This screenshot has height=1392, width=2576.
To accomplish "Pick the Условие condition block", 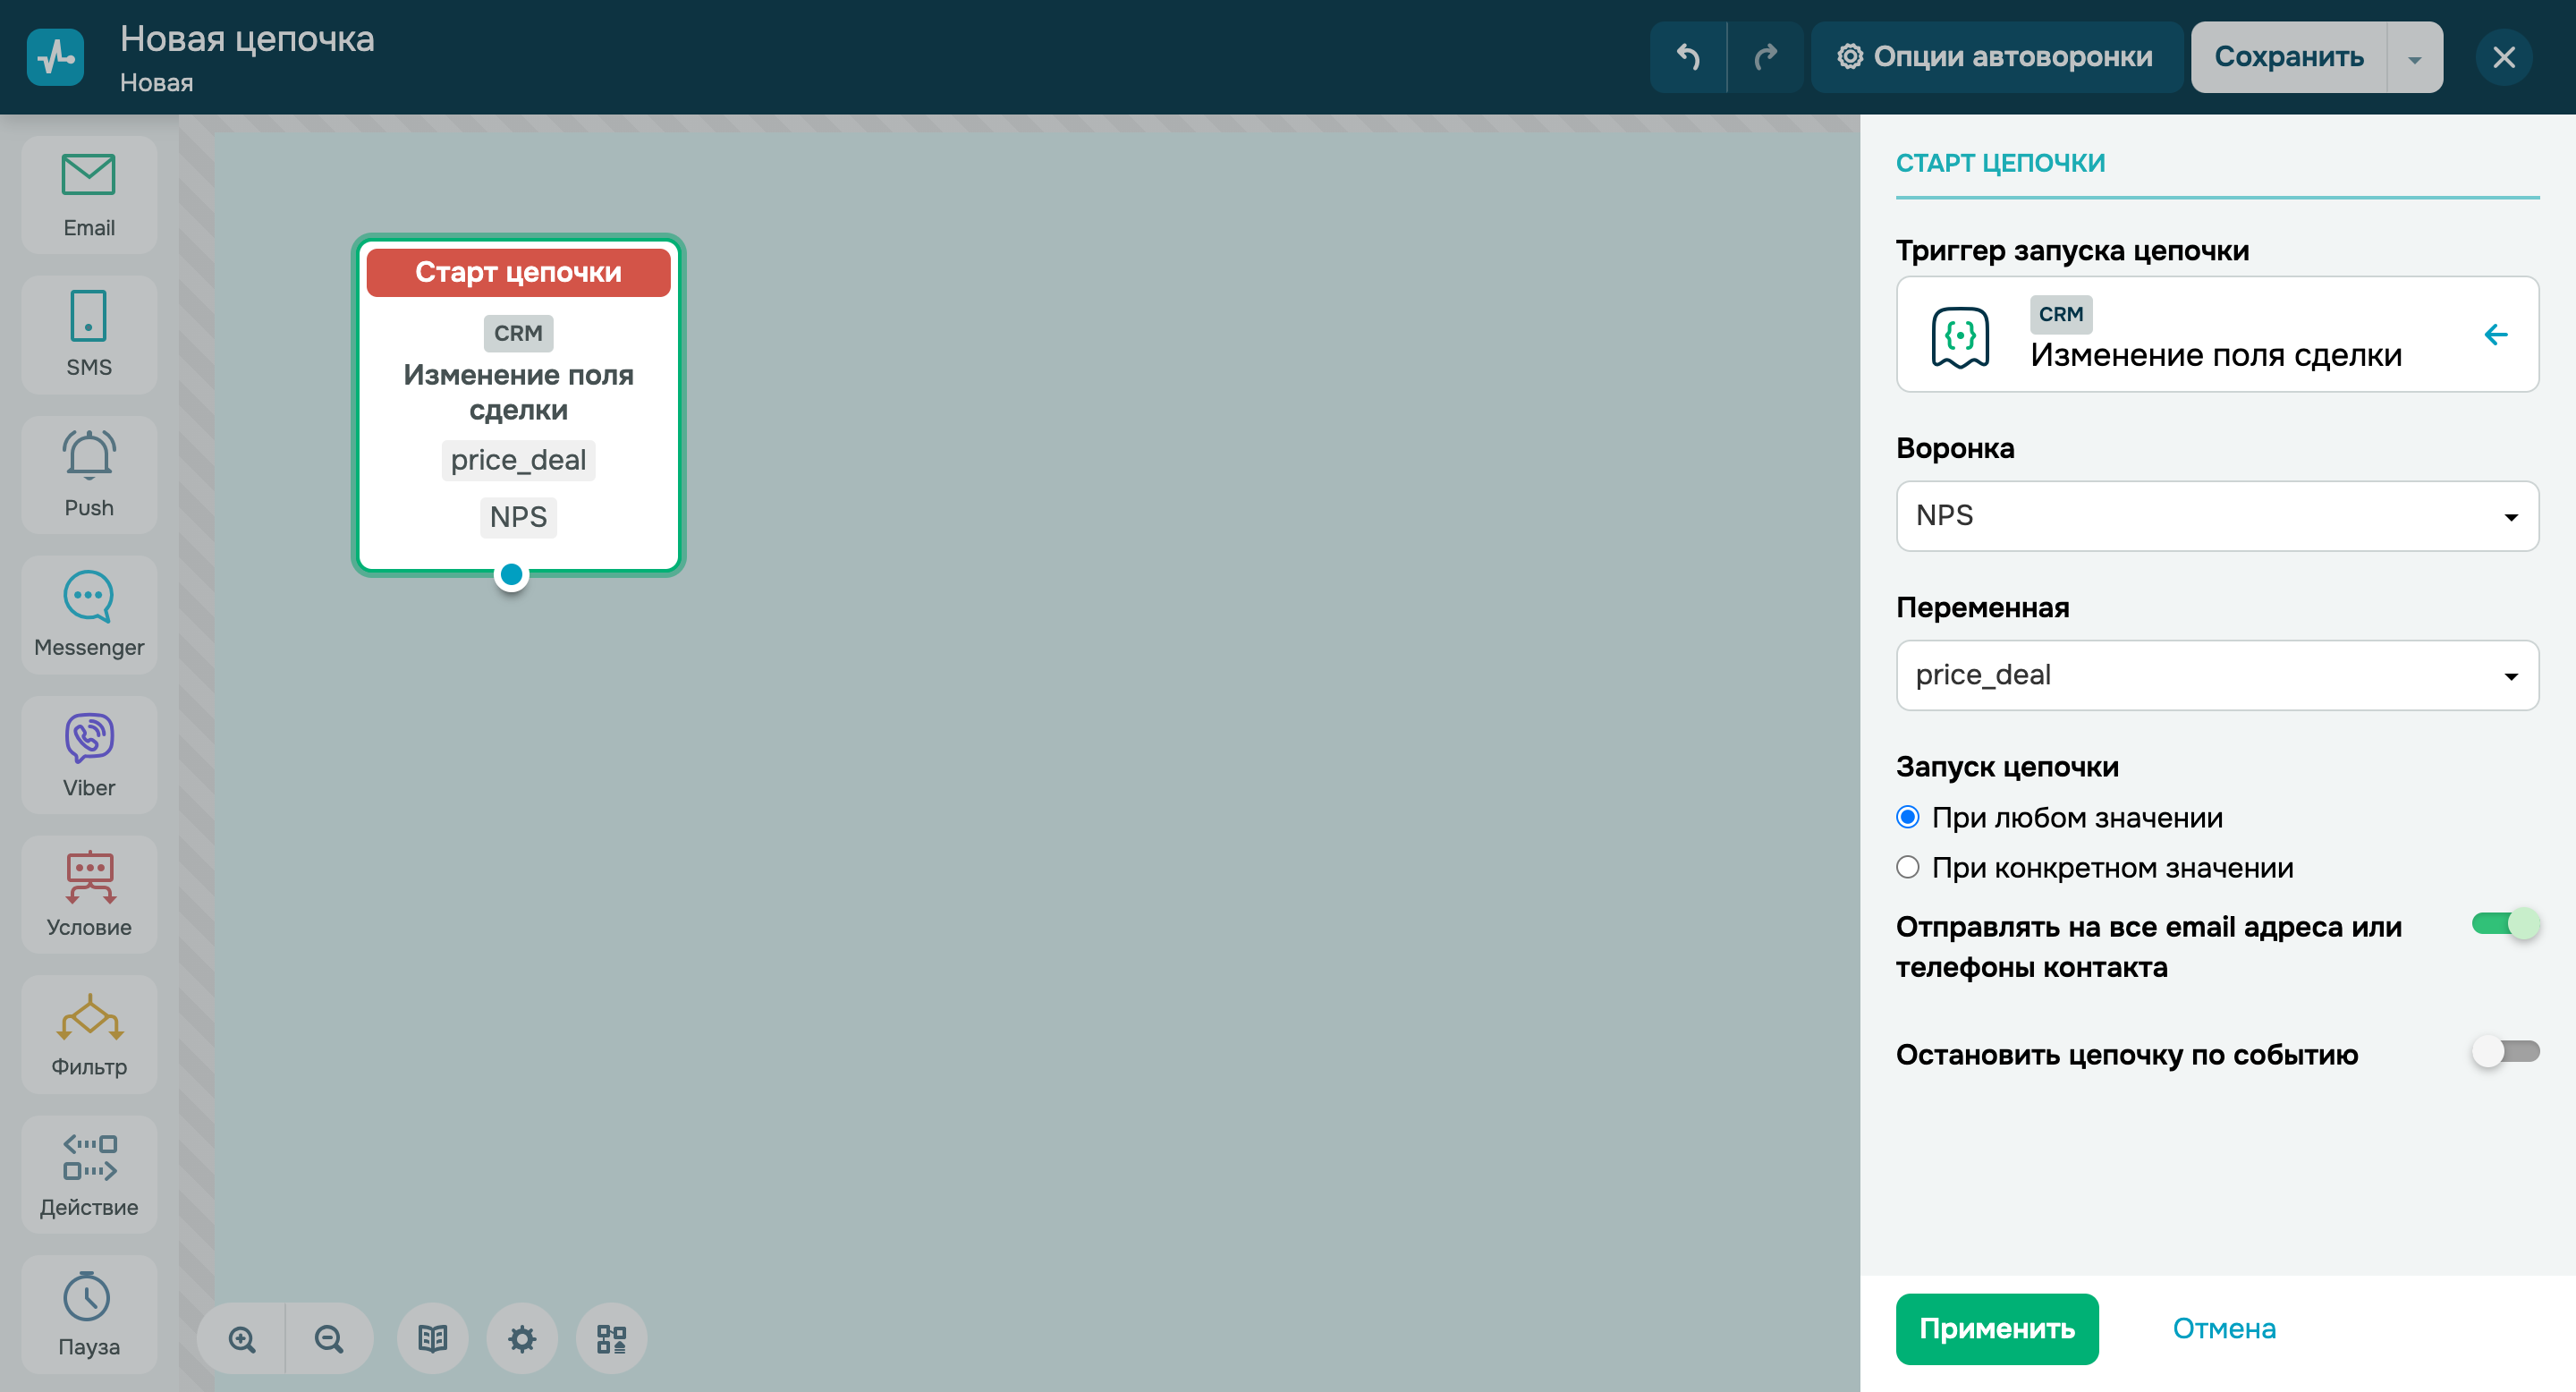I will pos(89,894).
